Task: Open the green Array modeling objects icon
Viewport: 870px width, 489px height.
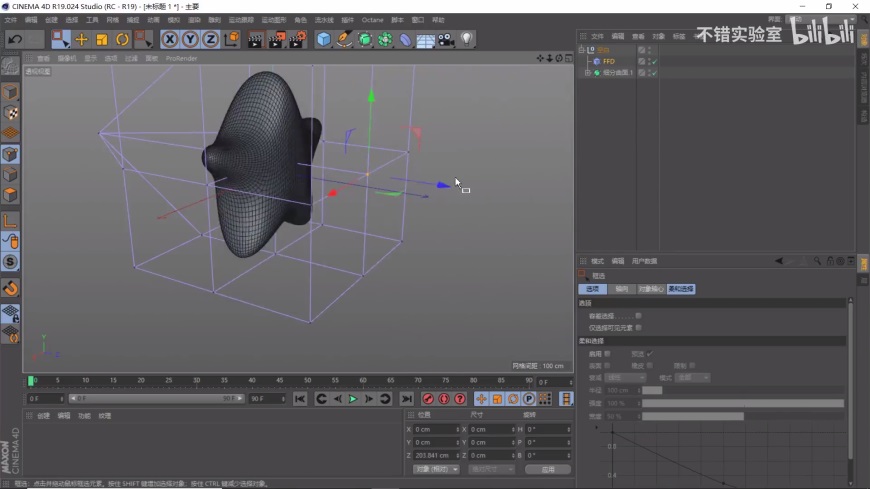Action: coord(385,39)
